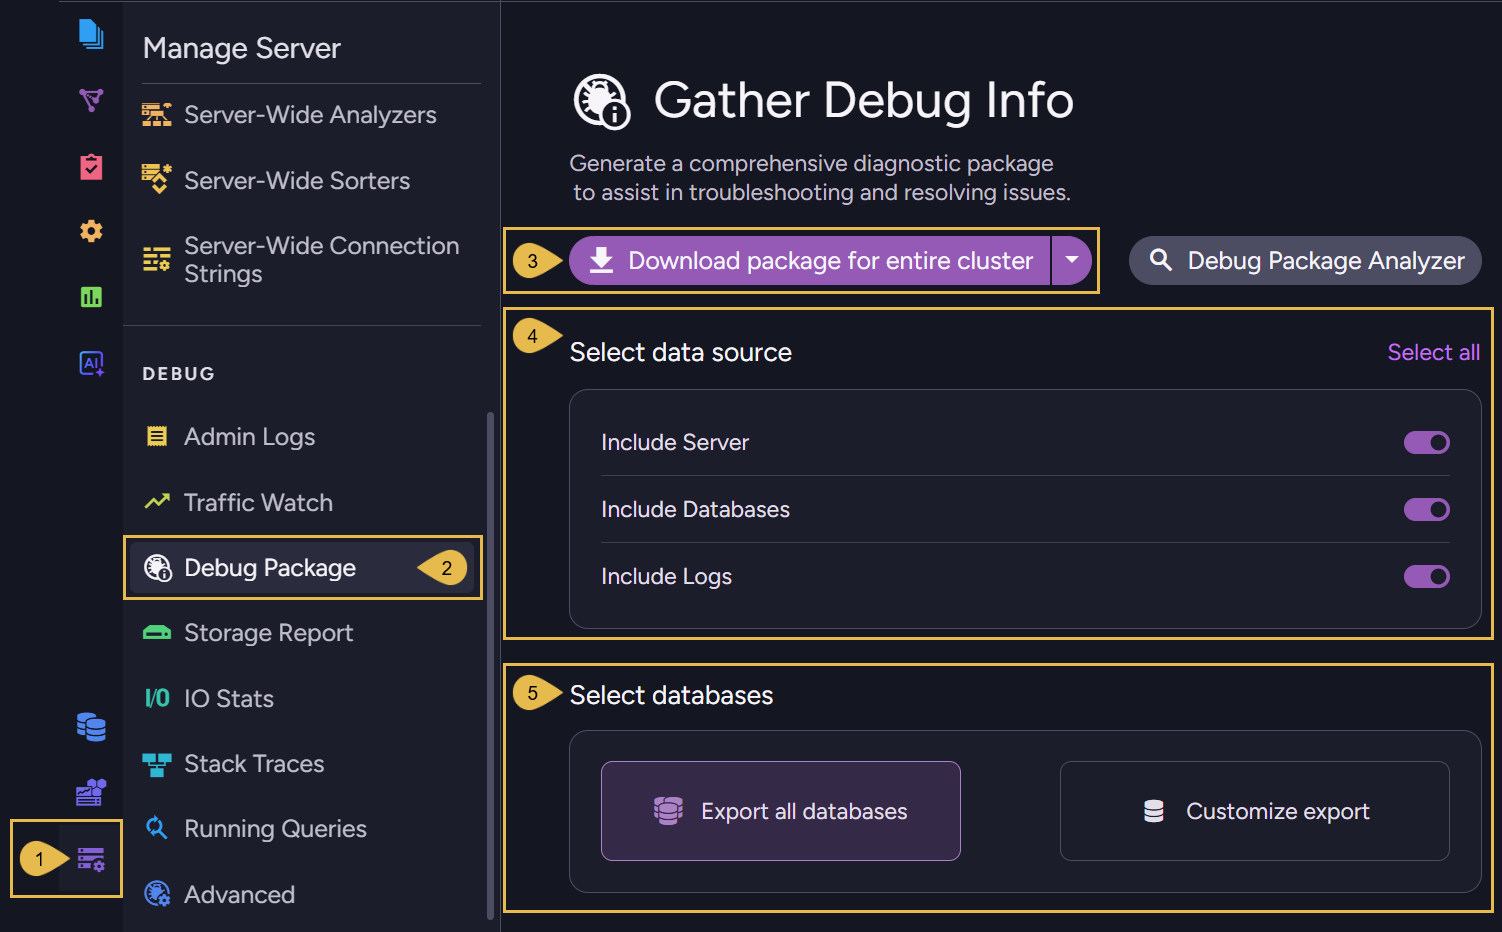Click the Debug Package bug icon
1502x932 pixels.
coord(157,568)
